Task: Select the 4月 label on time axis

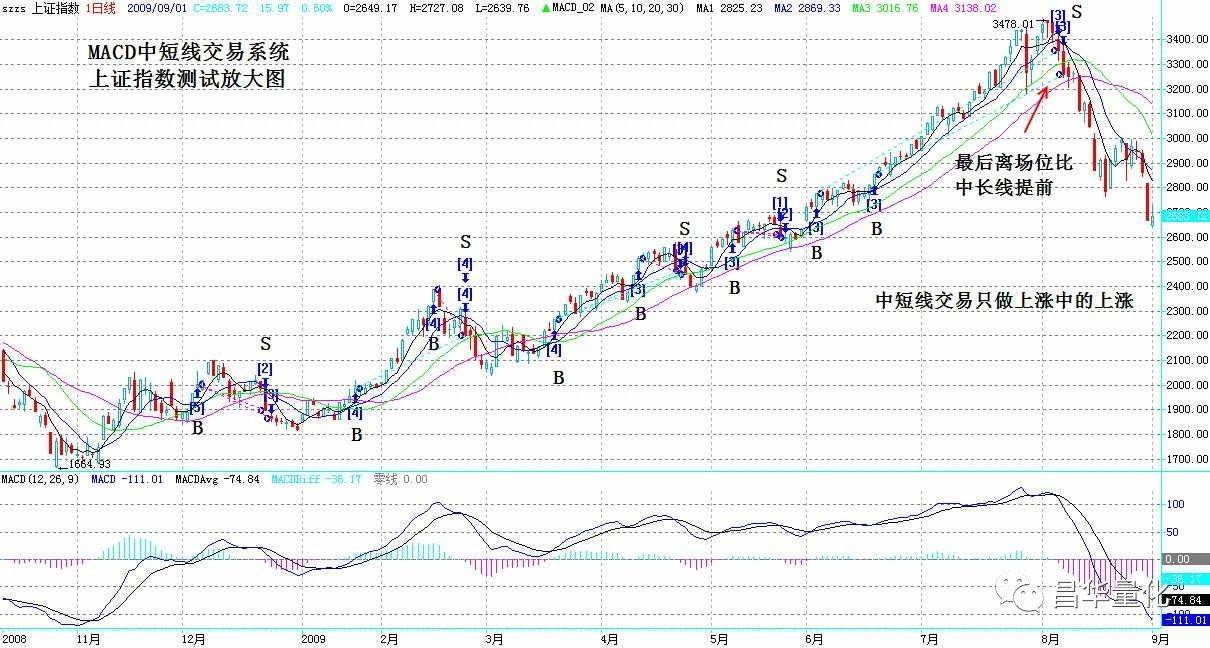Action: click(610, 638)
